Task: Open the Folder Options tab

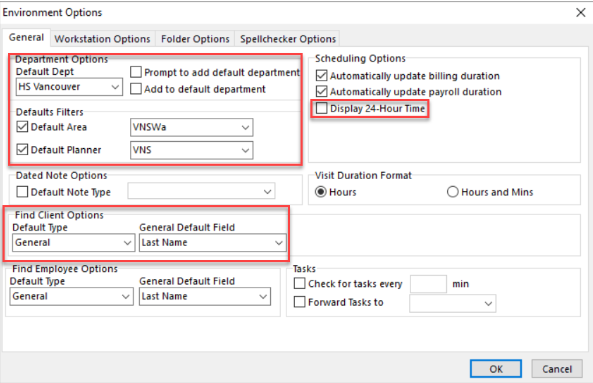Action: (195, 39)
